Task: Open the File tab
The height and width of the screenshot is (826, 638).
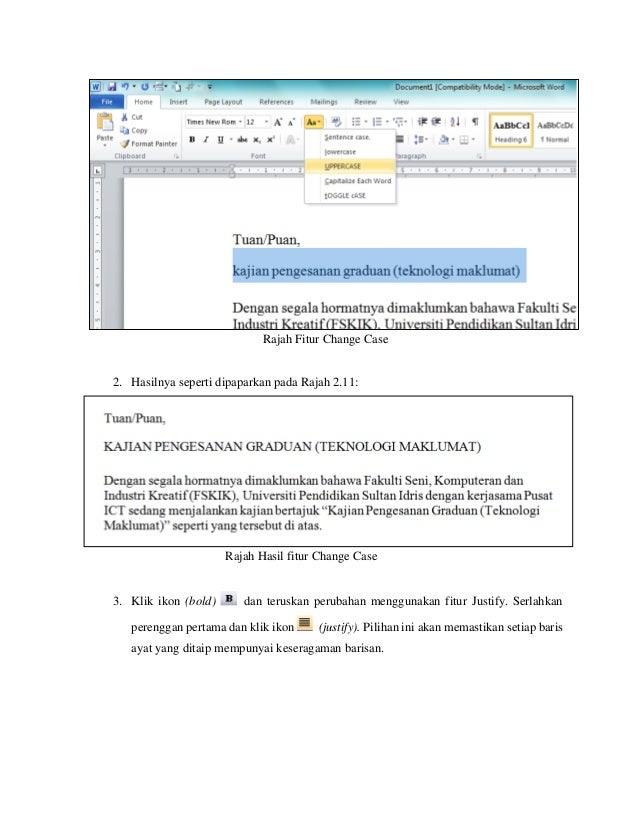Action: (107, 102)
